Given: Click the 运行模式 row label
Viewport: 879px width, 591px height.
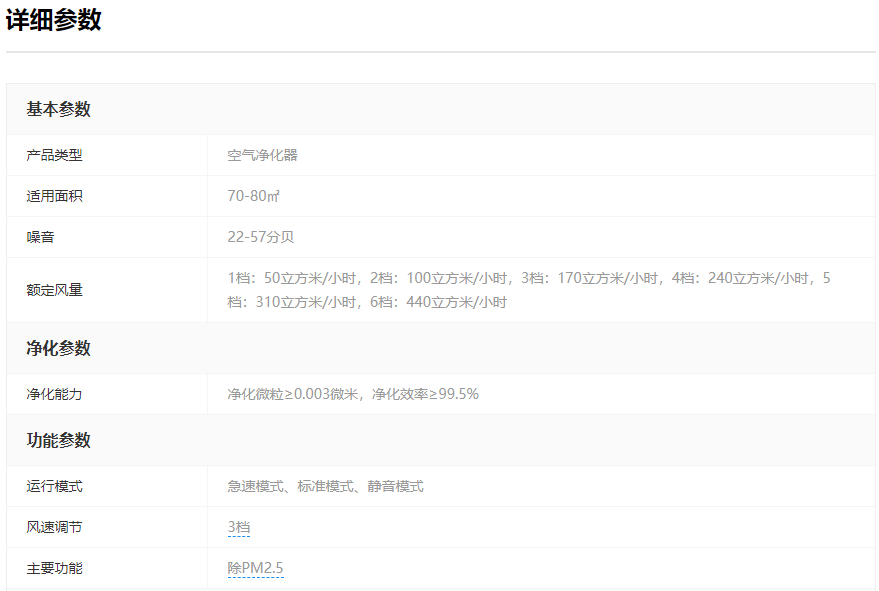Looking at the screenshot, I should tap(54, 486).
